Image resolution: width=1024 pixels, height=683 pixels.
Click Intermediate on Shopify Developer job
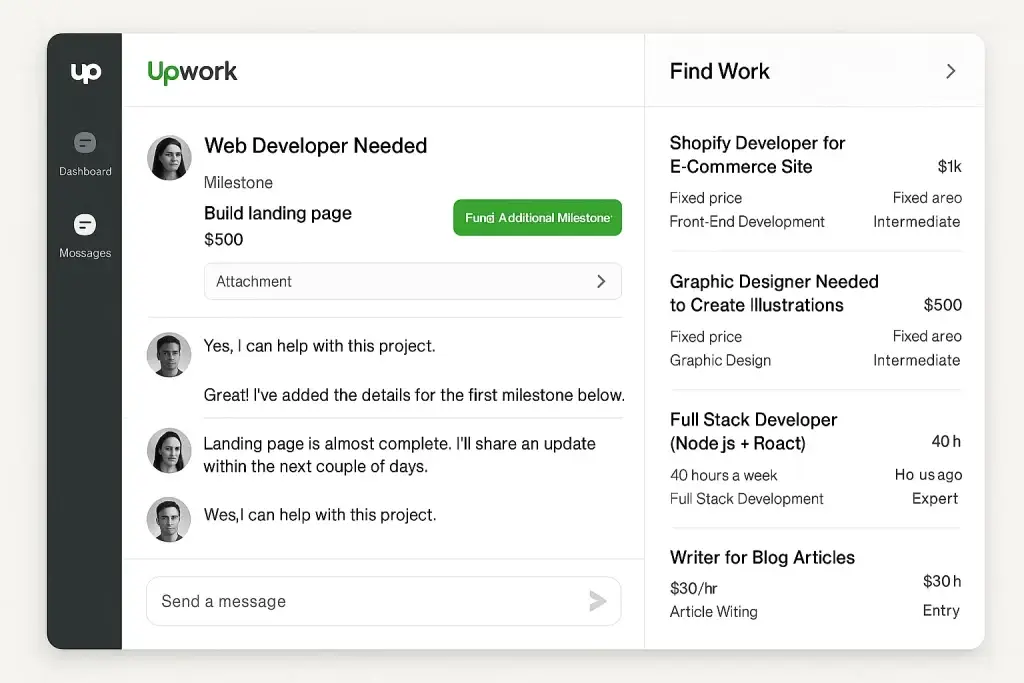(917, 222)
